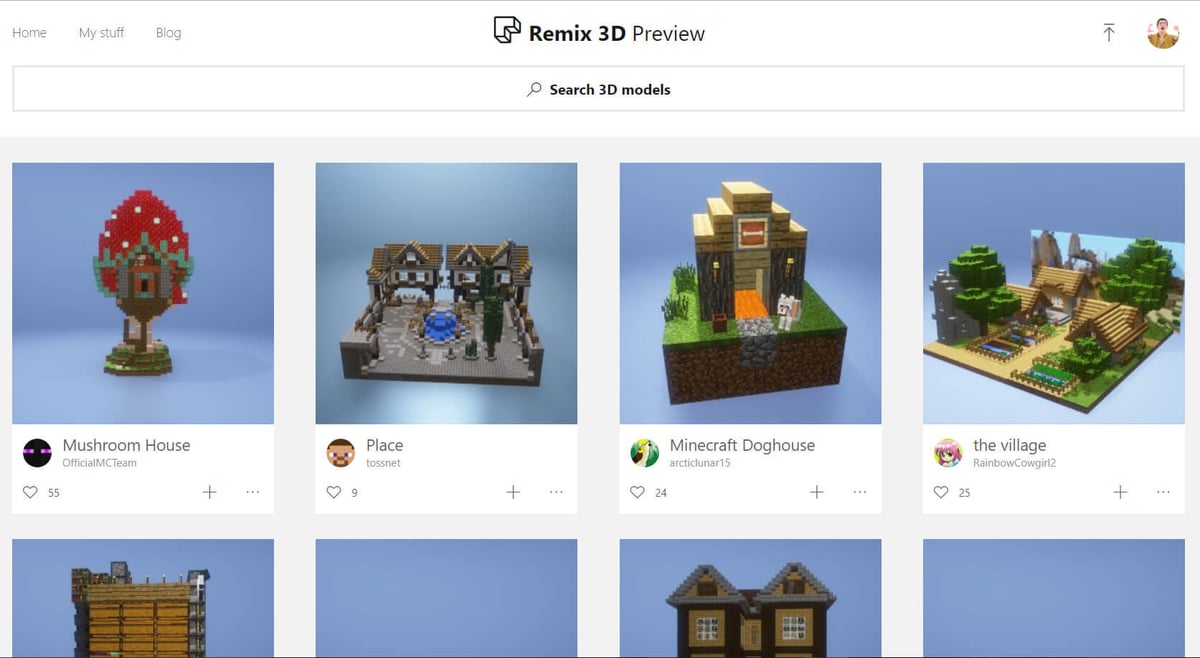View the RainbowCowgirl2 creator profile

[x=1014, y=463]
